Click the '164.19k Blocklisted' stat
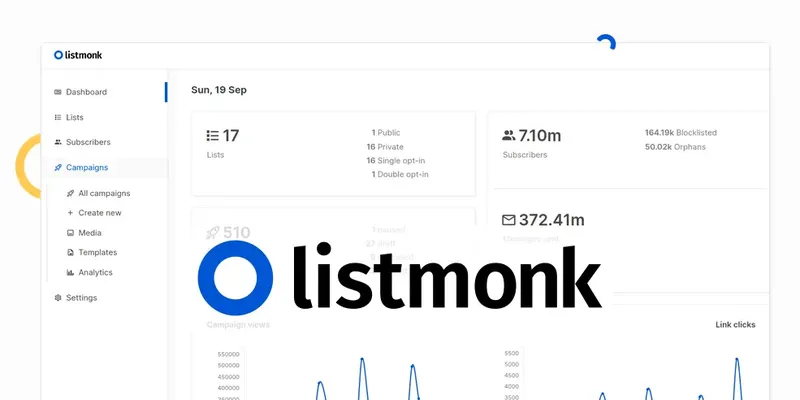Image resolution: width=800 pixels, height=400 pixels. (681, 133)
